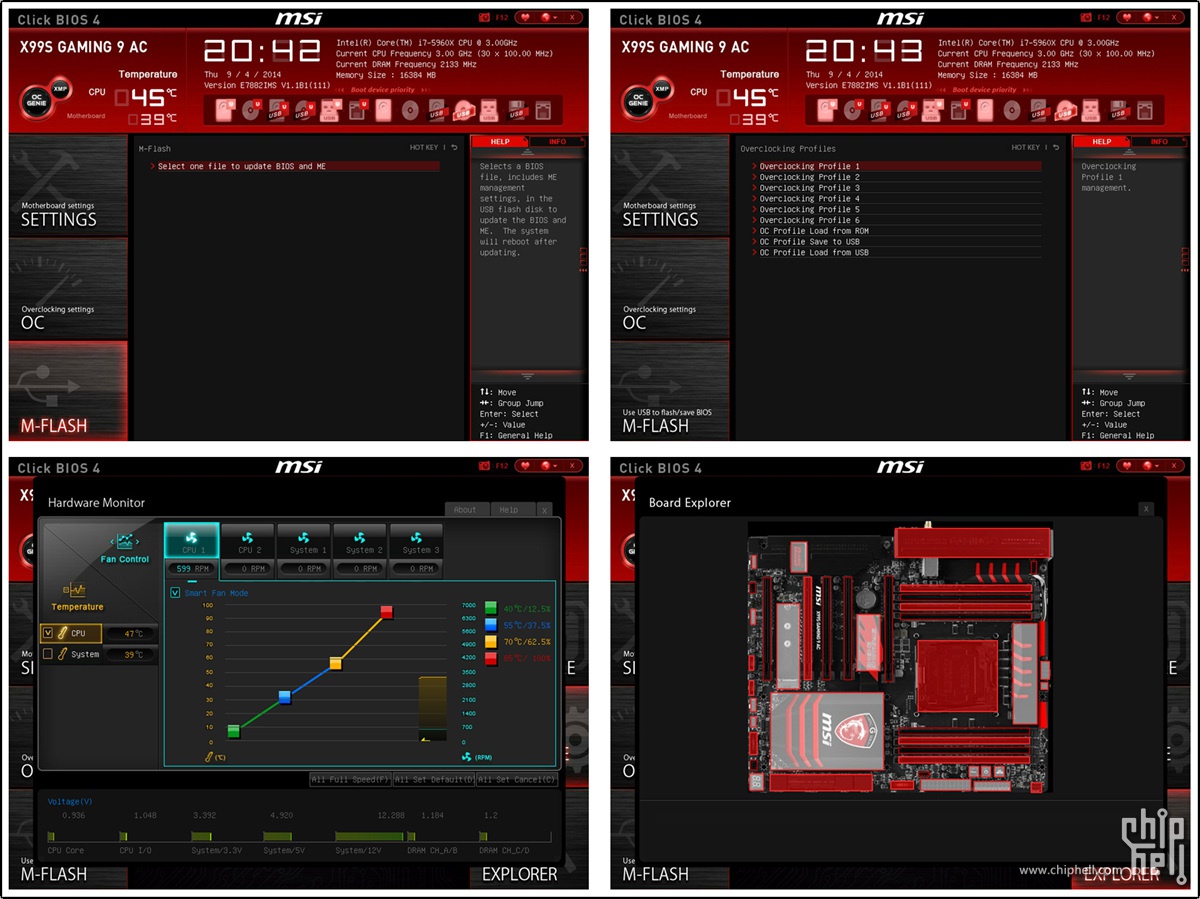Check the System temperature checkbox in Hardware Monitor
Image resolution: width=1200 pixels, height=899 pixels.
pos(48,654)
